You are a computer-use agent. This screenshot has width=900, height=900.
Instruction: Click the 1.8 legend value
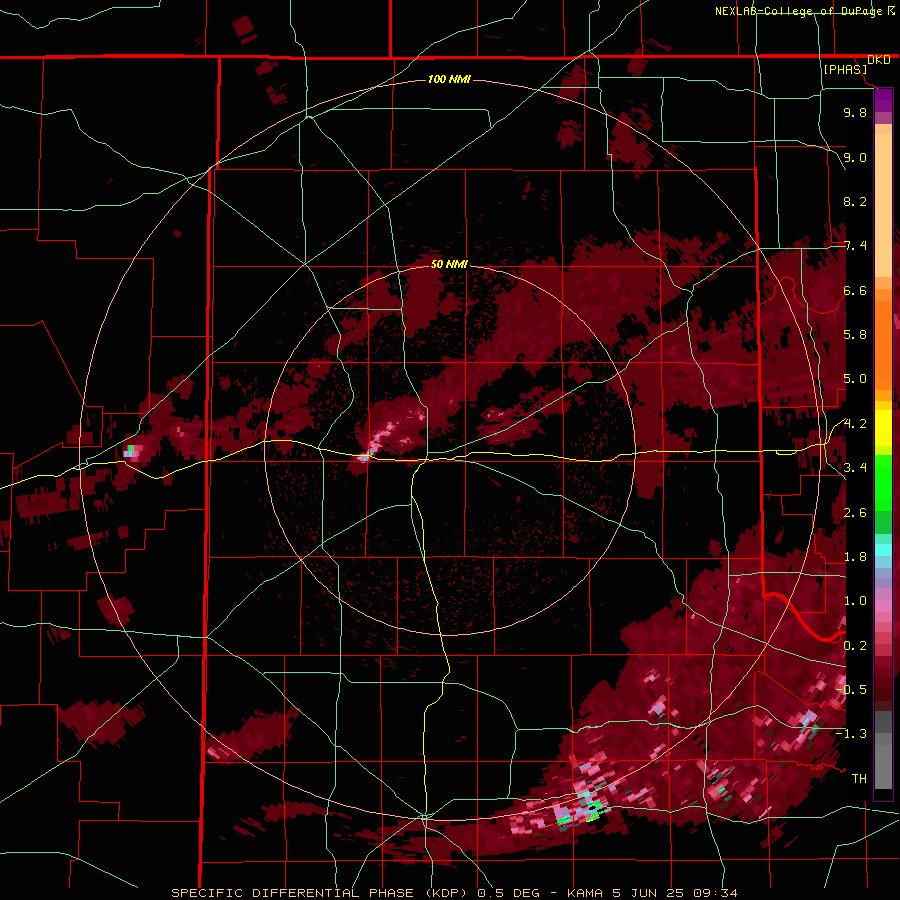[855, 557]
